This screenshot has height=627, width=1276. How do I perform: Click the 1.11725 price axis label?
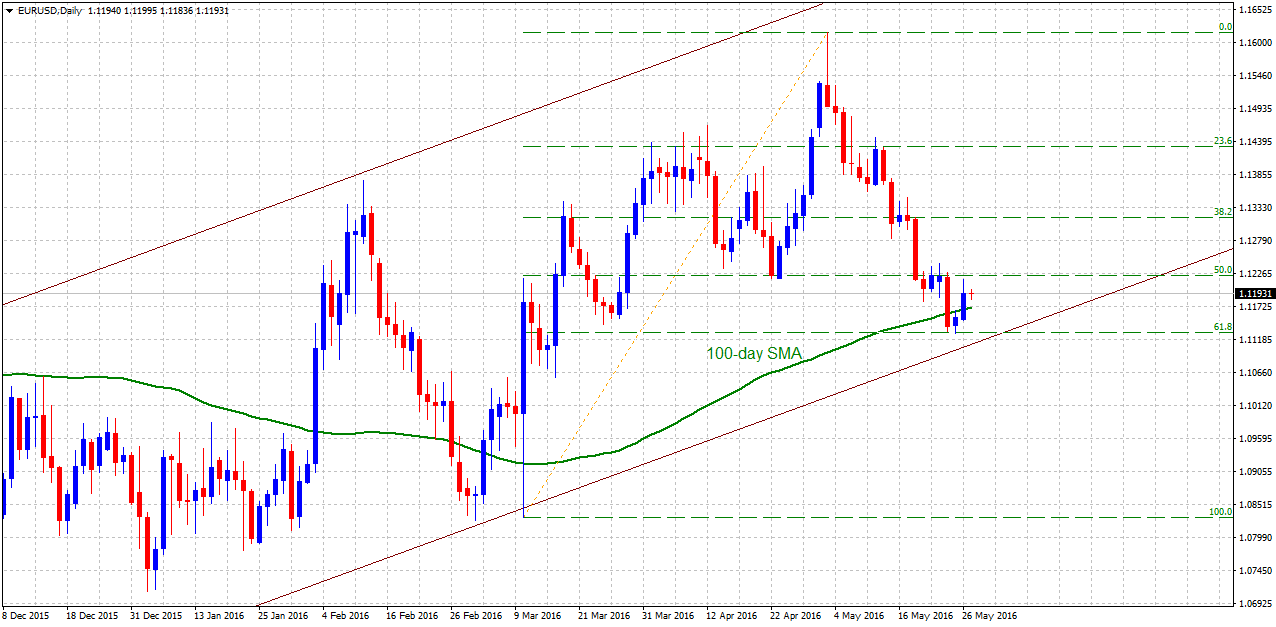pyautogui.click(x=1254, y=307)
